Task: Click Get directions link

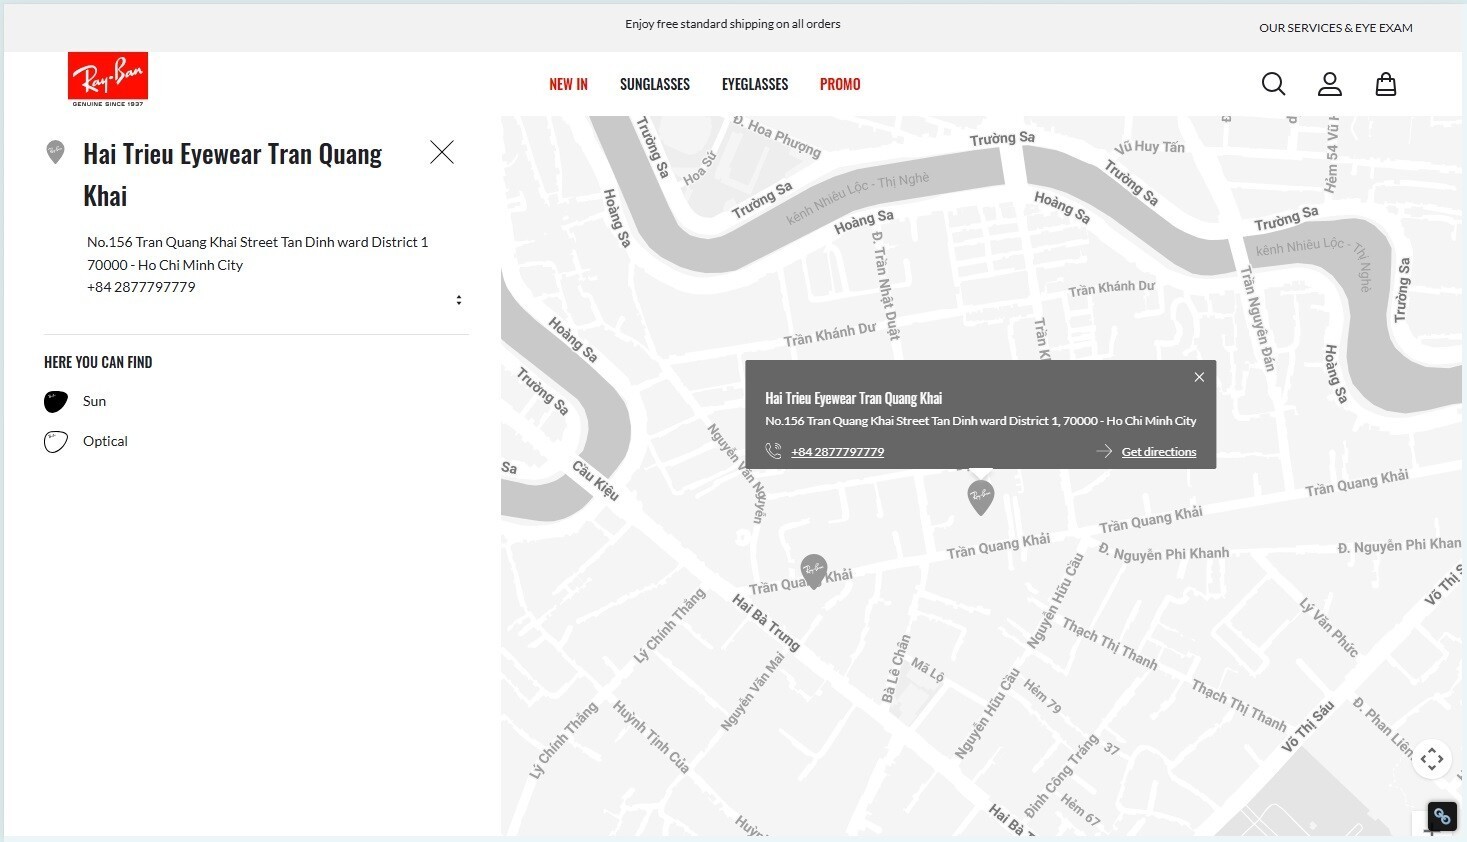Action: (x=1159, y=452)
